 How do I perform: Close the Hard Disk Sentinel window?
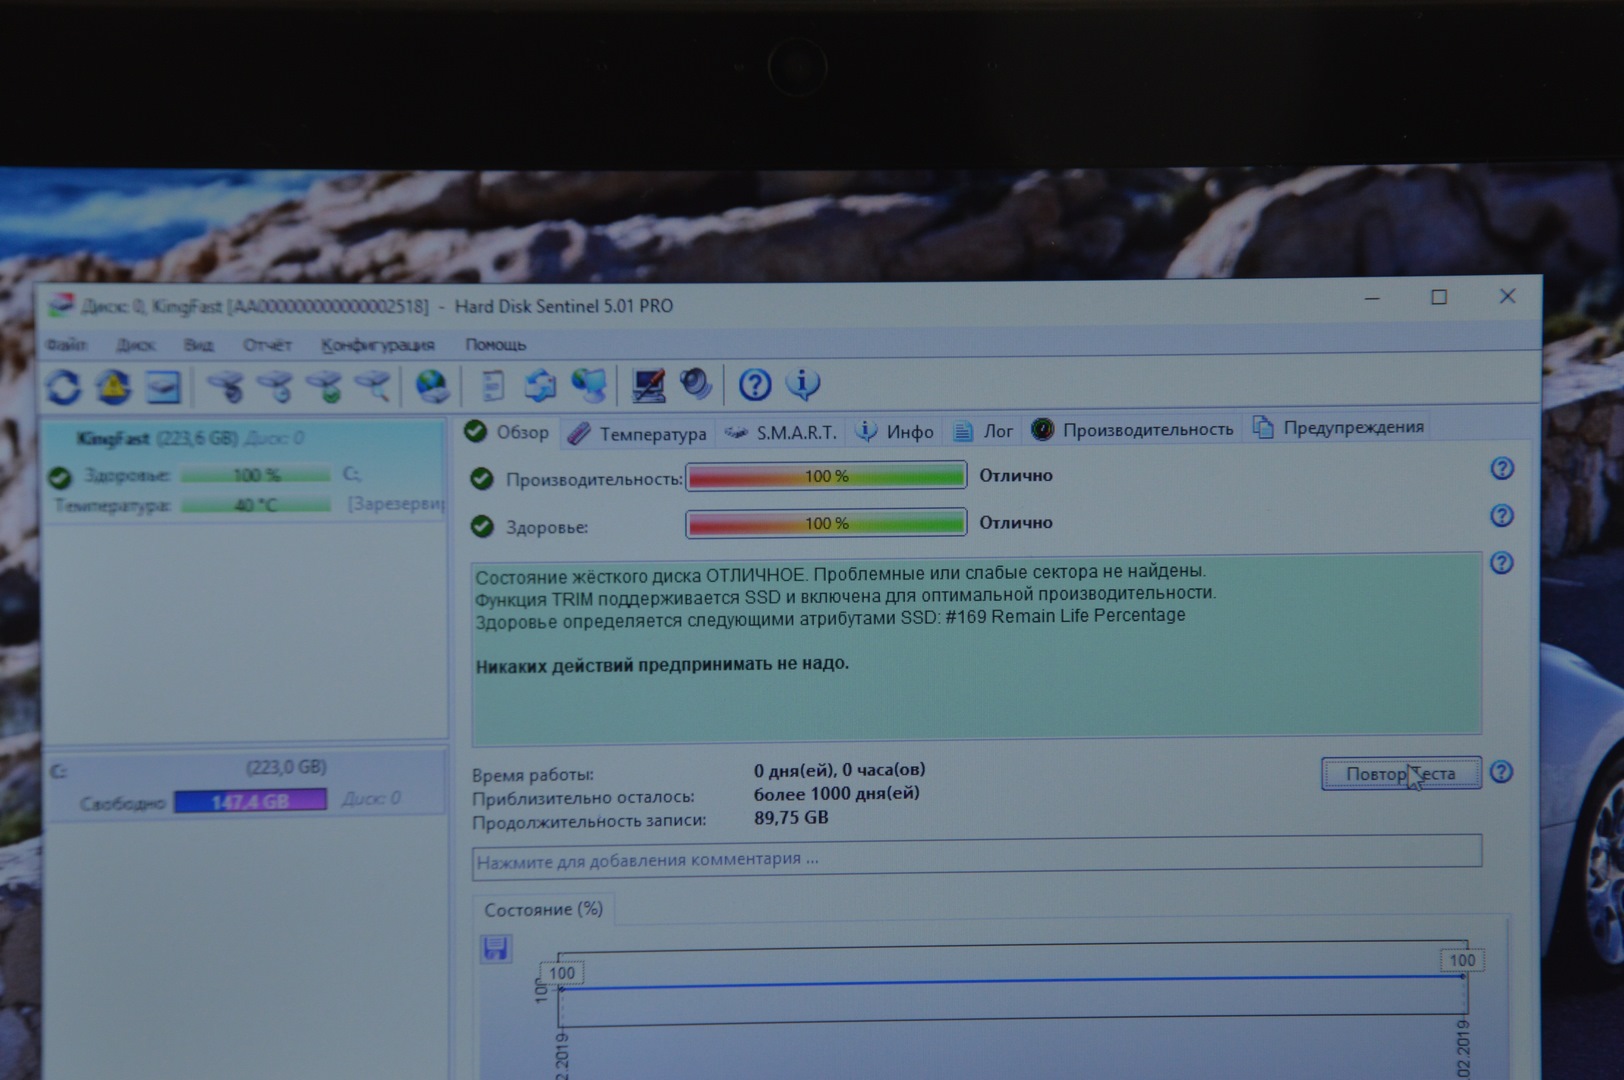[1507, 296]
